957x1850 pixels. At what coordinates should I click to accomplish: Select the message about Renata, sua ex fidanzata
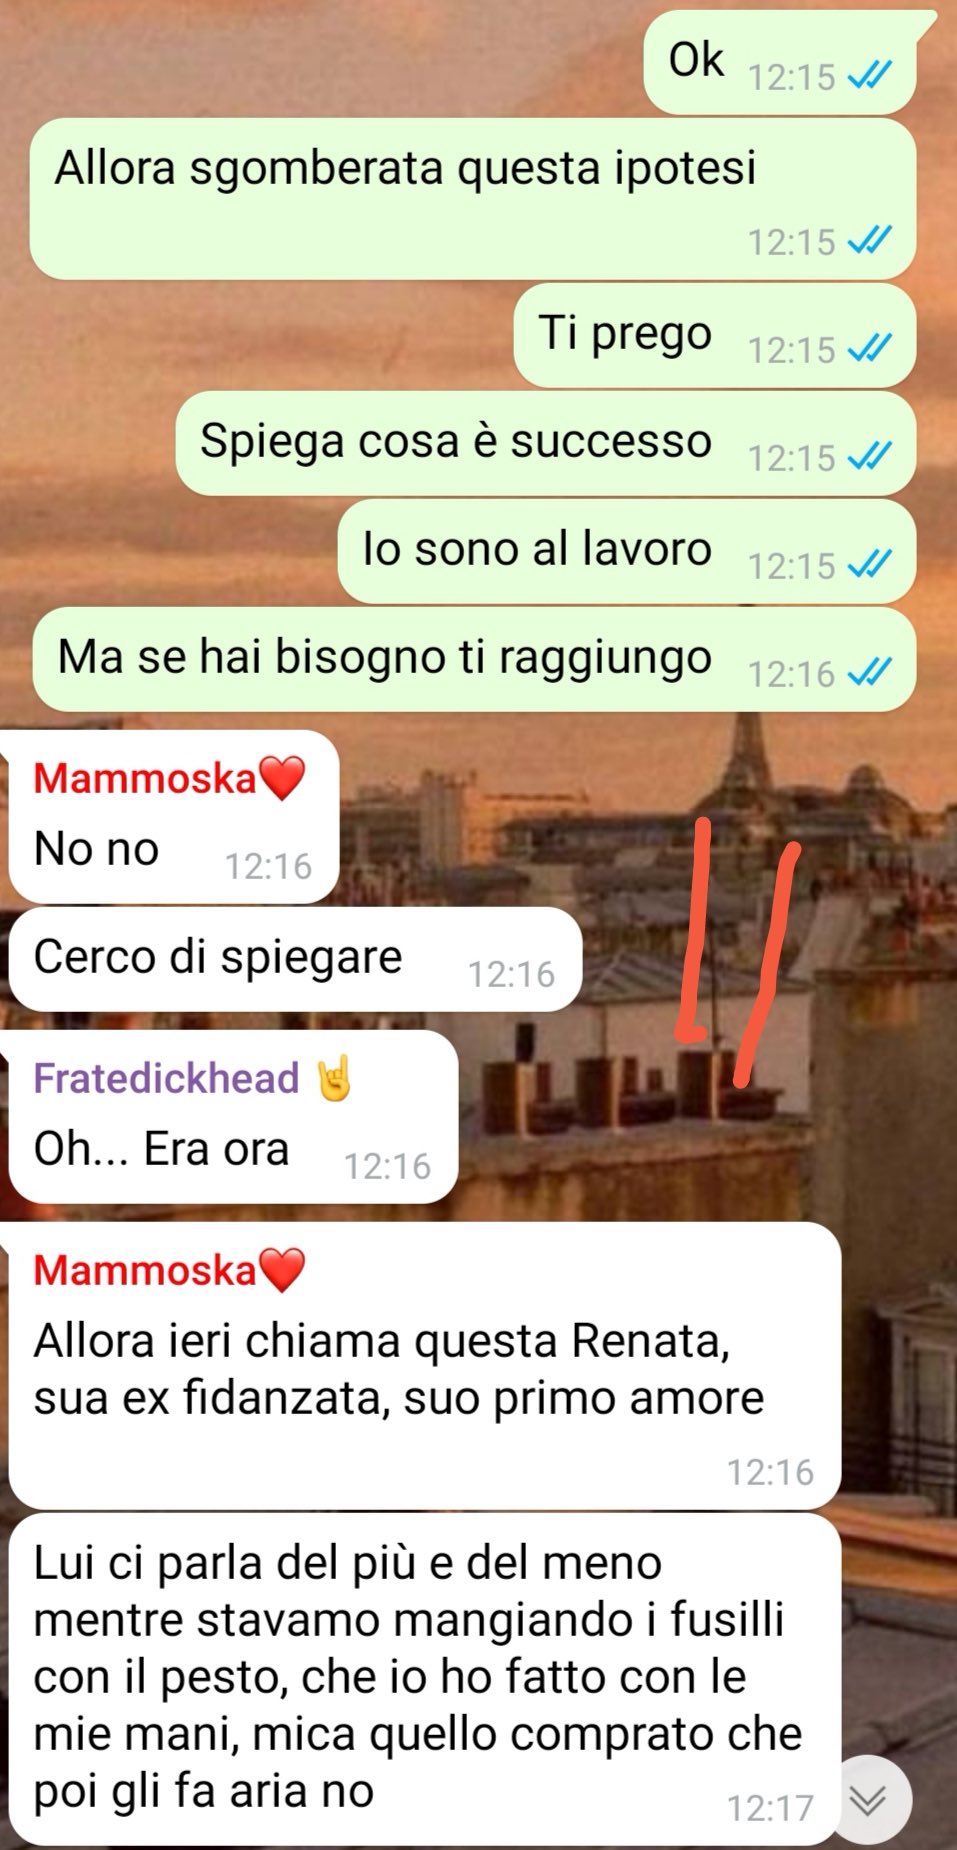click(x=424, y=1366)
